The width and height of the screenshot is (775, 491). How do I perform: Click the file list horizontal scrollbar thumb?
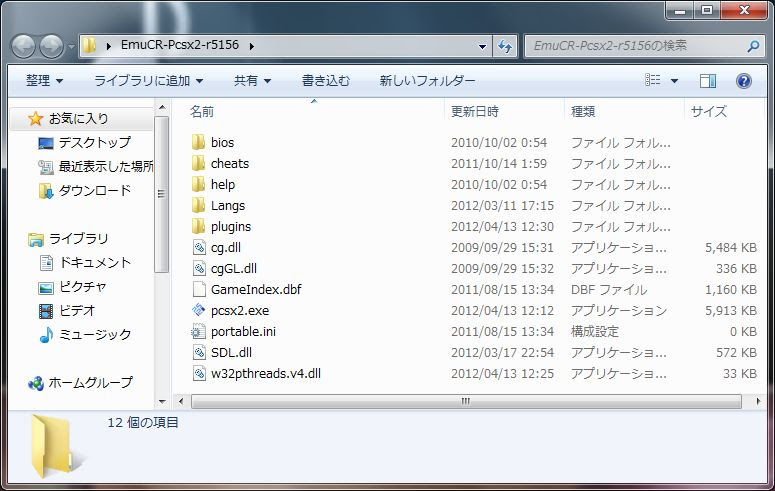[x=466, y=401]
